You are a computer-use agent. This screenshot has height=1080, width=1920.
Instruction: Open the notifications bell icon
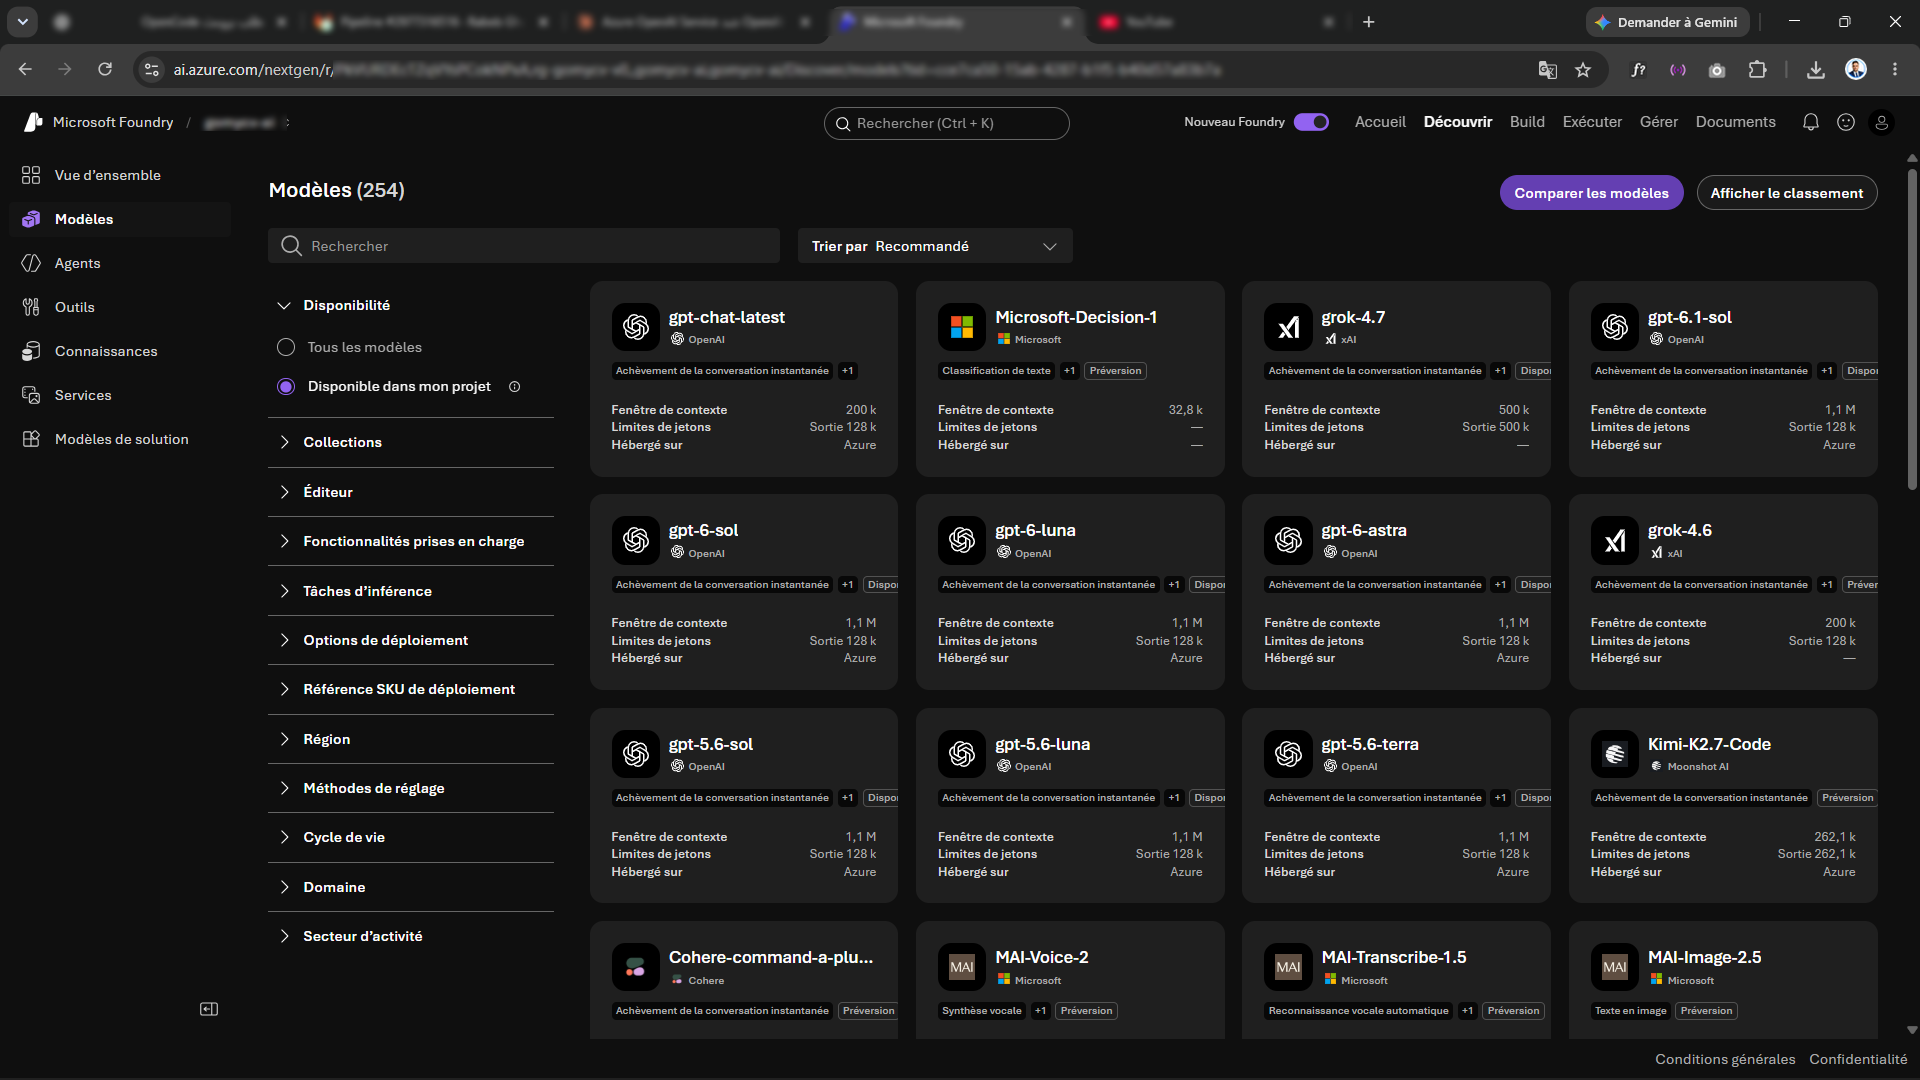click(x=1810, y=122)
